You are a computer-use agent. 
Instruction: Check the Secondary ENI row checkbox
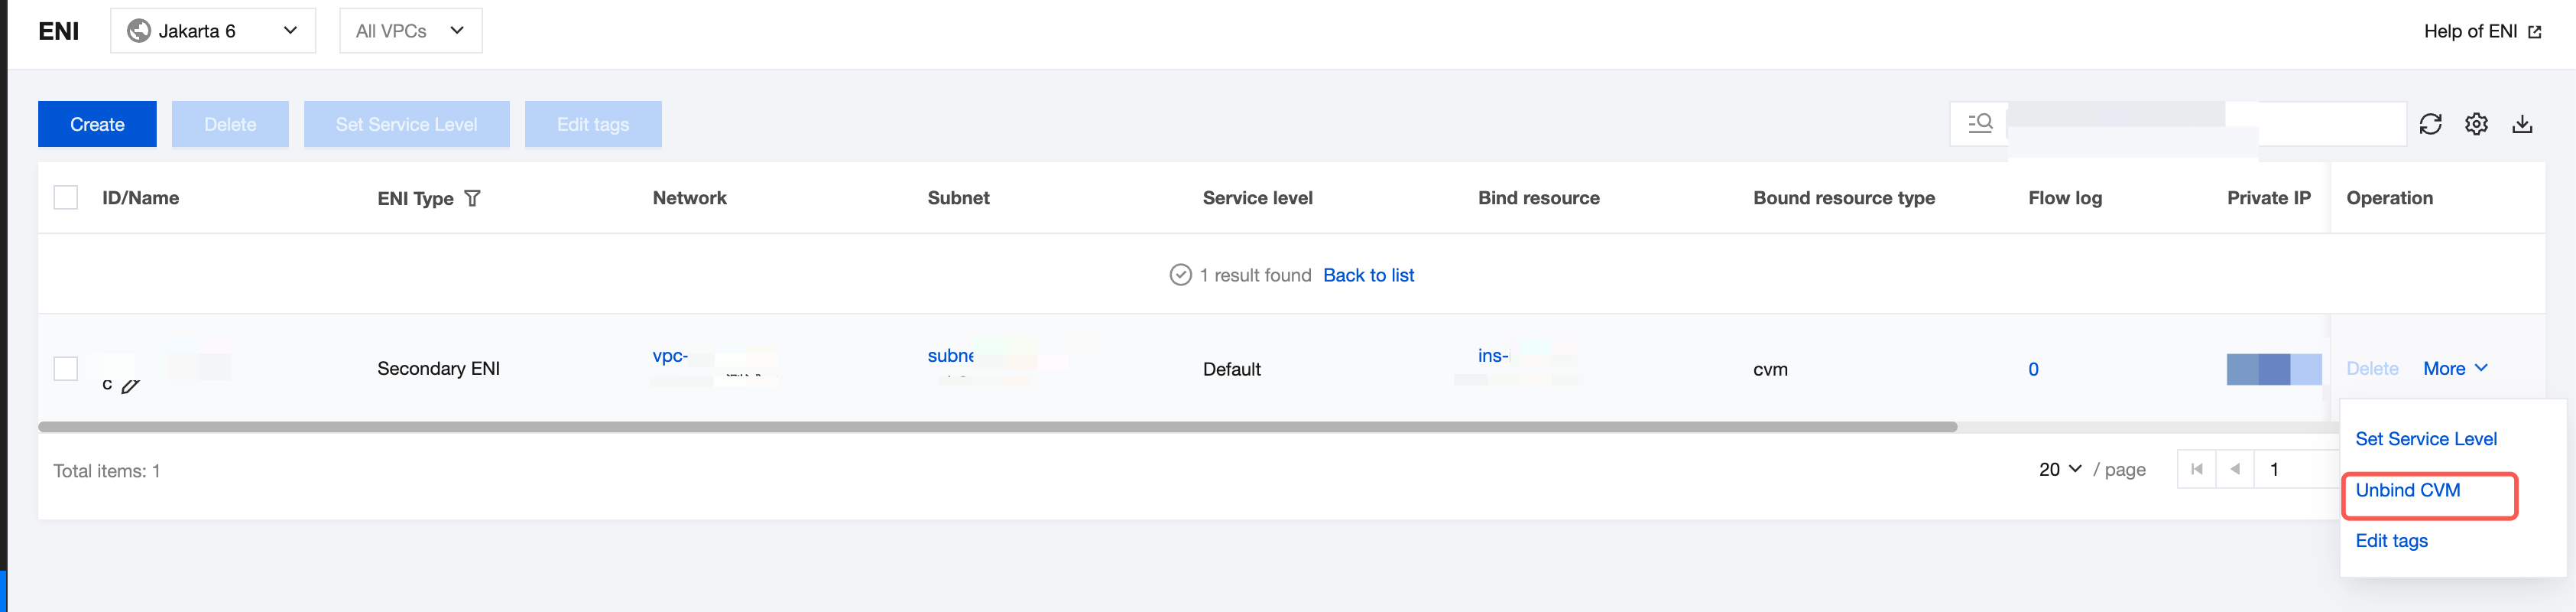click(x=66, y=368)
